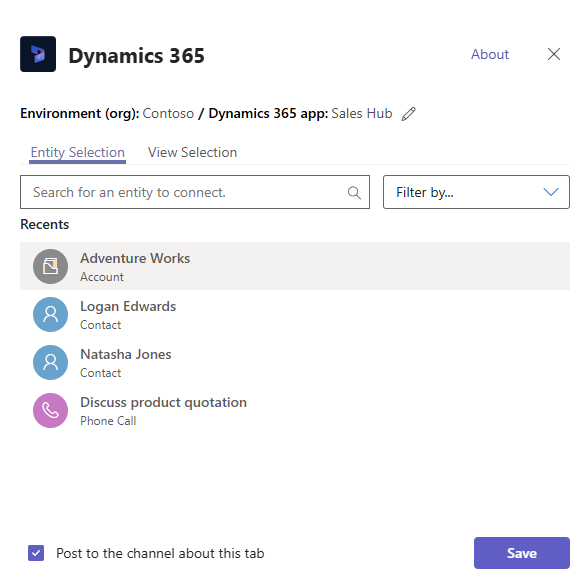The image size is (586, 588).
Task: Select the Adventure Works account icon
Action: 51,266
